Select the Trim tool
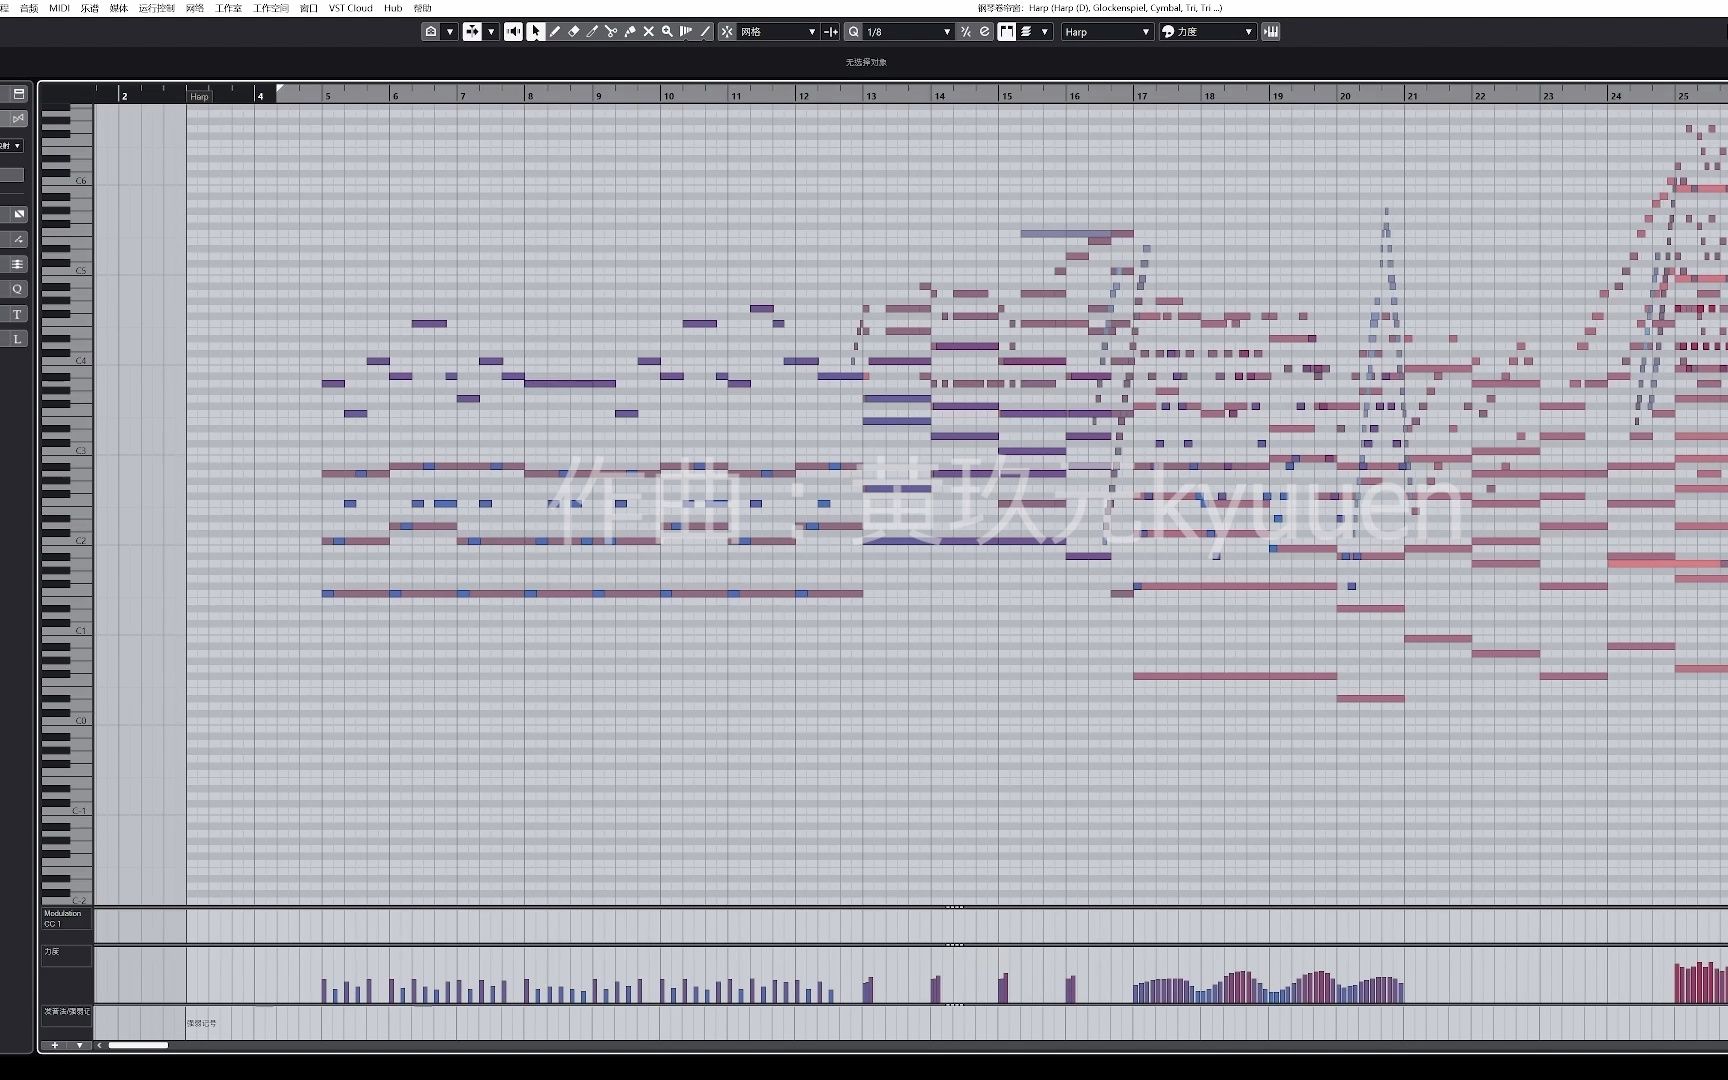The image size is (1728, 1080). coord(592,32)
